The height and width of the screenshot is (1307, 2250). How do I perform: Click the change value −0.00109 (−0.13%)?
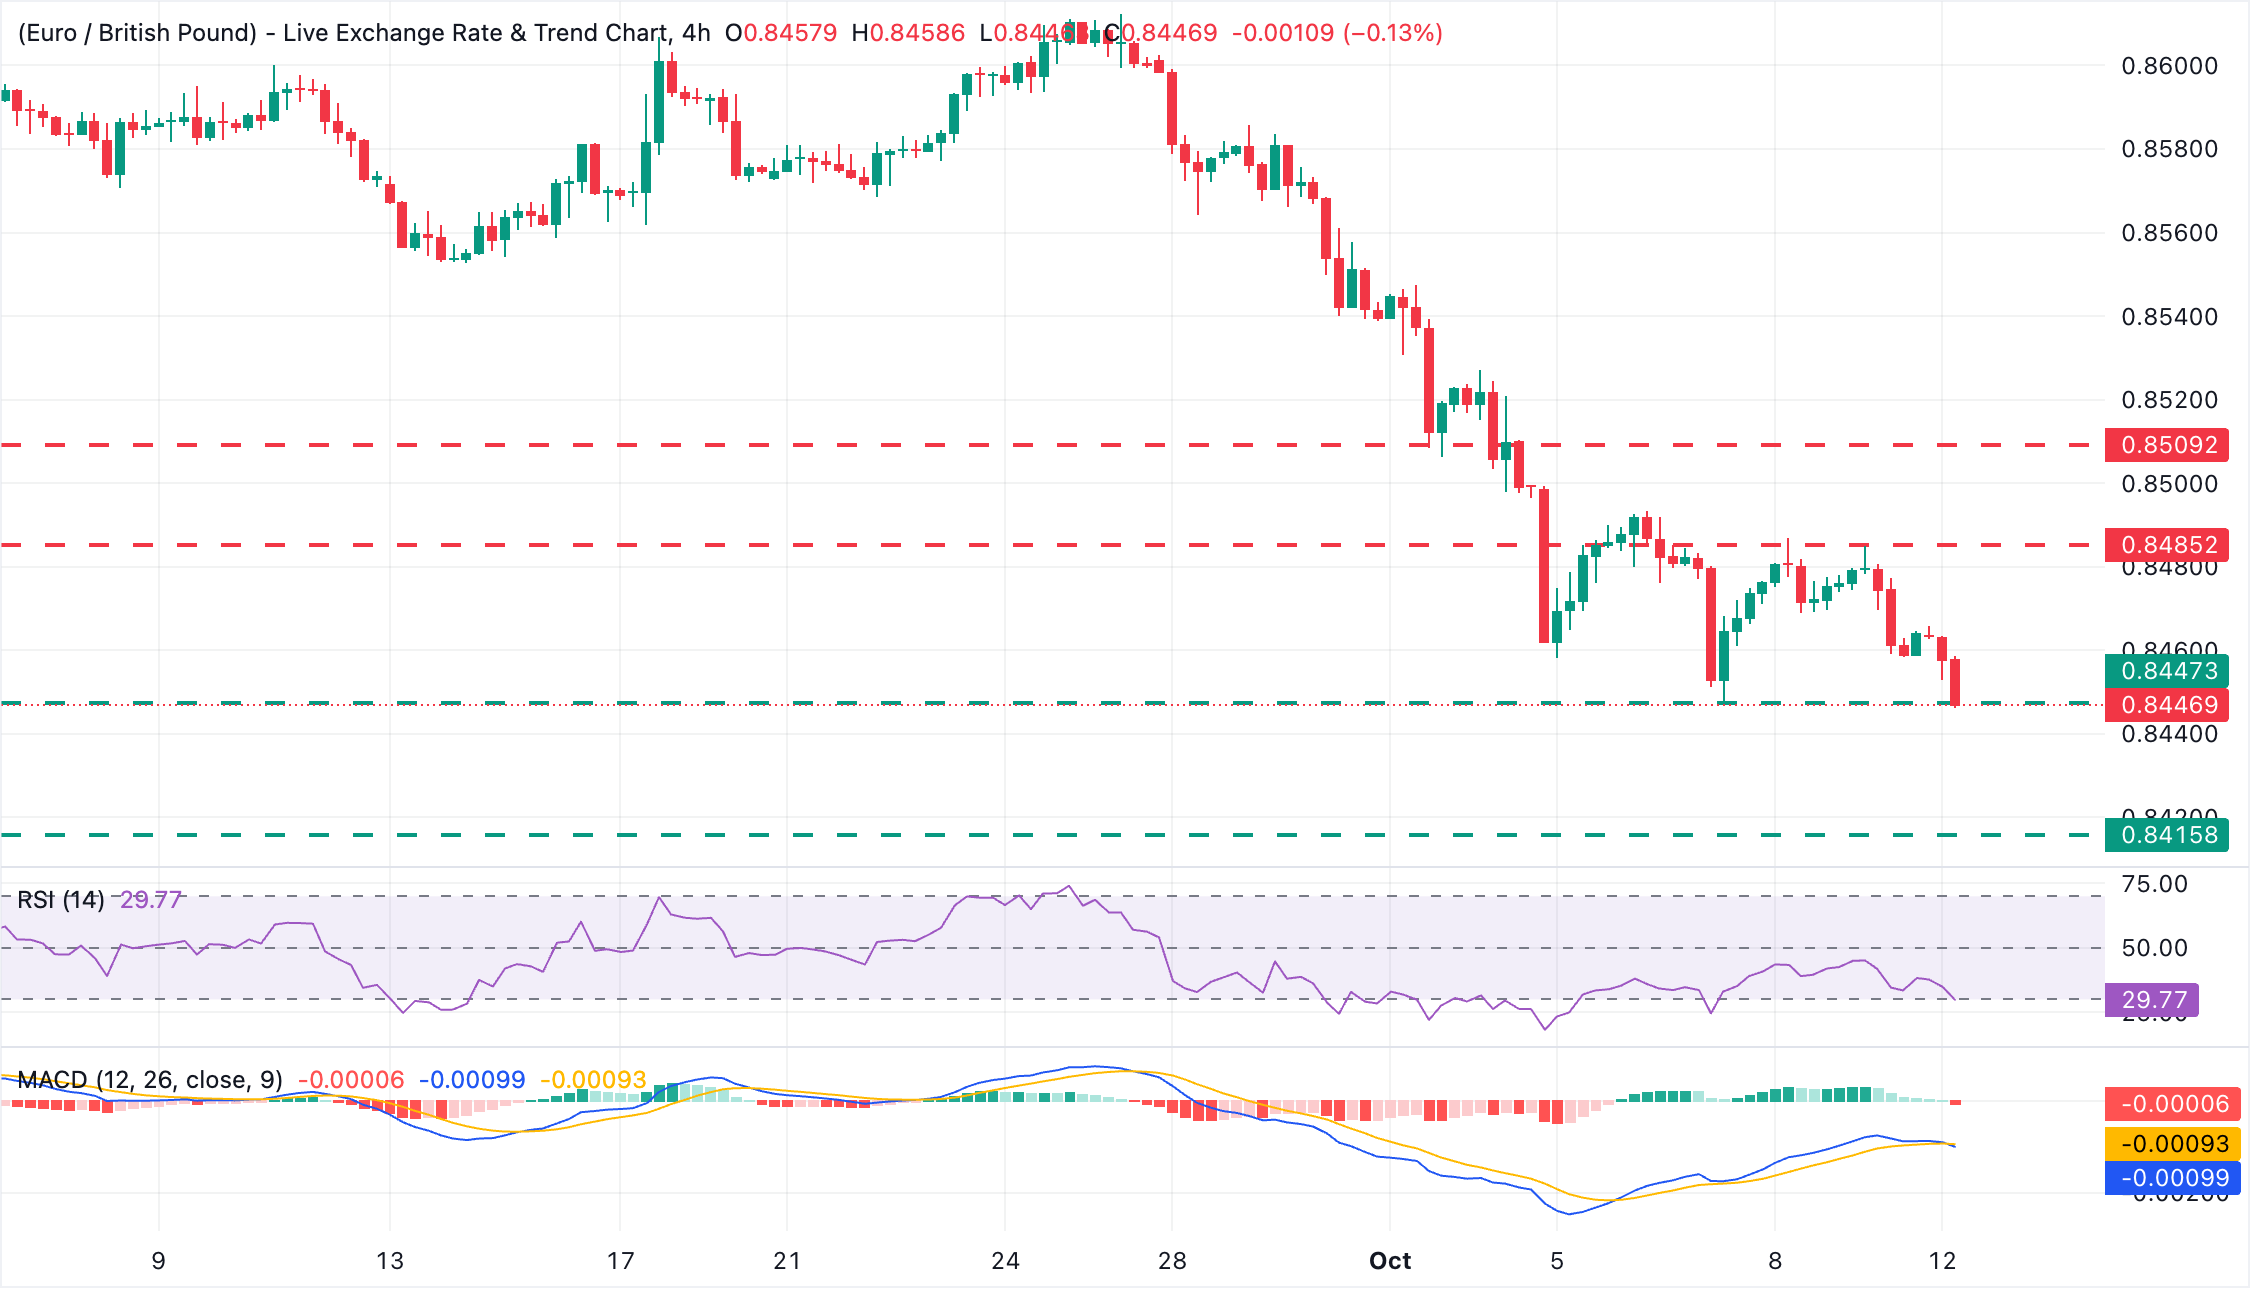click(1337, 33)
